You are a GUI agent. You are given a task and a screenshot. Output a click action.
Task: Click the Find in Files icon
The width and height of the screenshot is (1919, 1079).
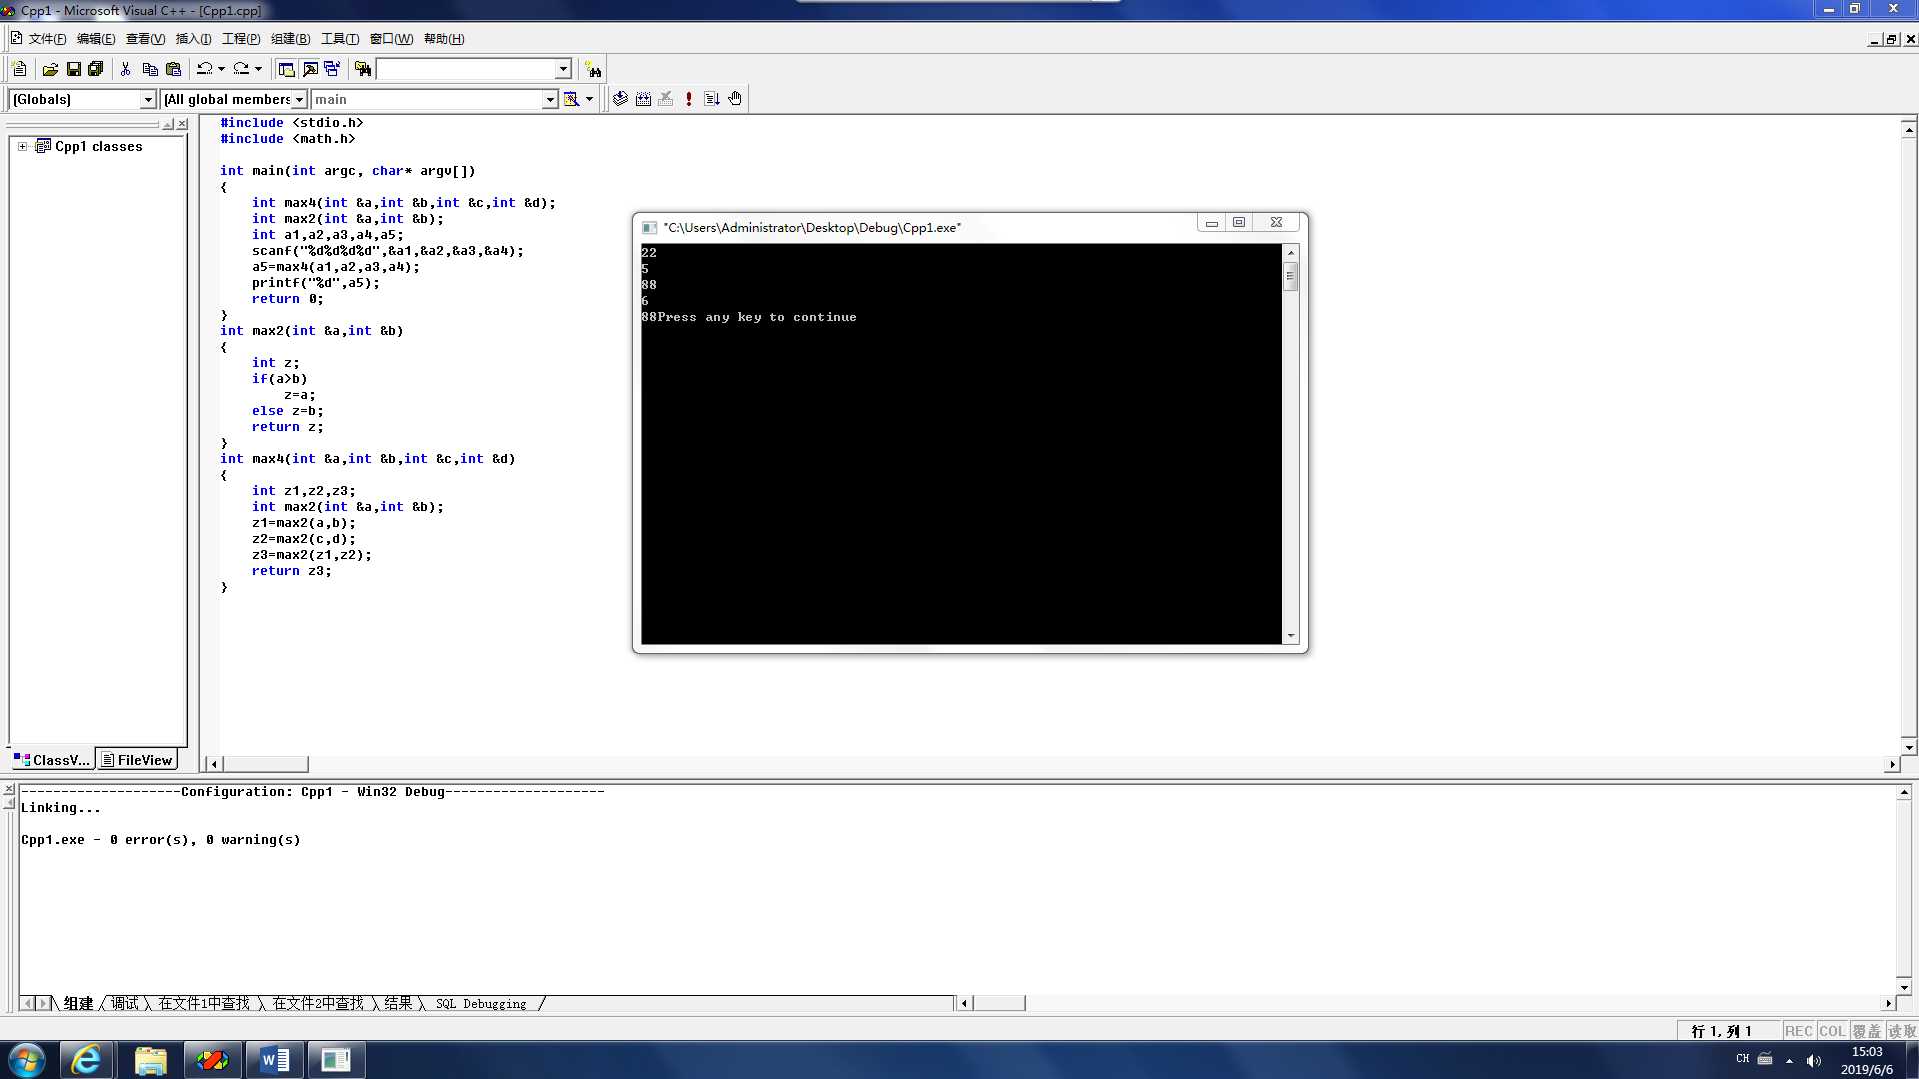point(363,69)
